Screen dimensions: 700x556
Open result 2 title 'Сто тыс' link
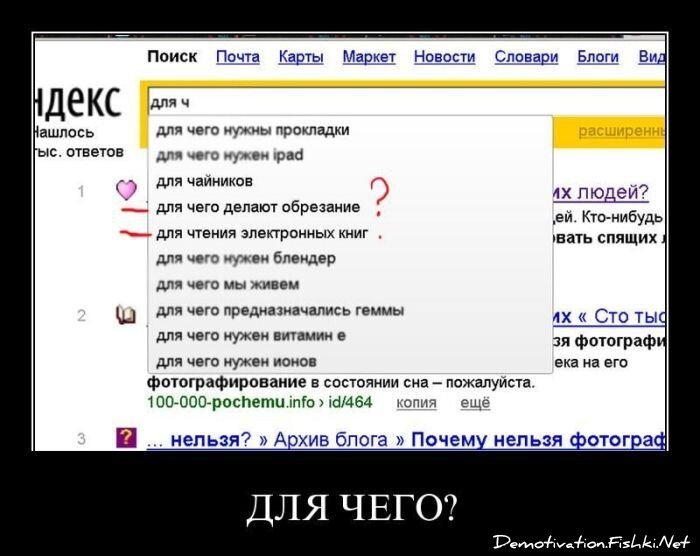coord(608,316)
